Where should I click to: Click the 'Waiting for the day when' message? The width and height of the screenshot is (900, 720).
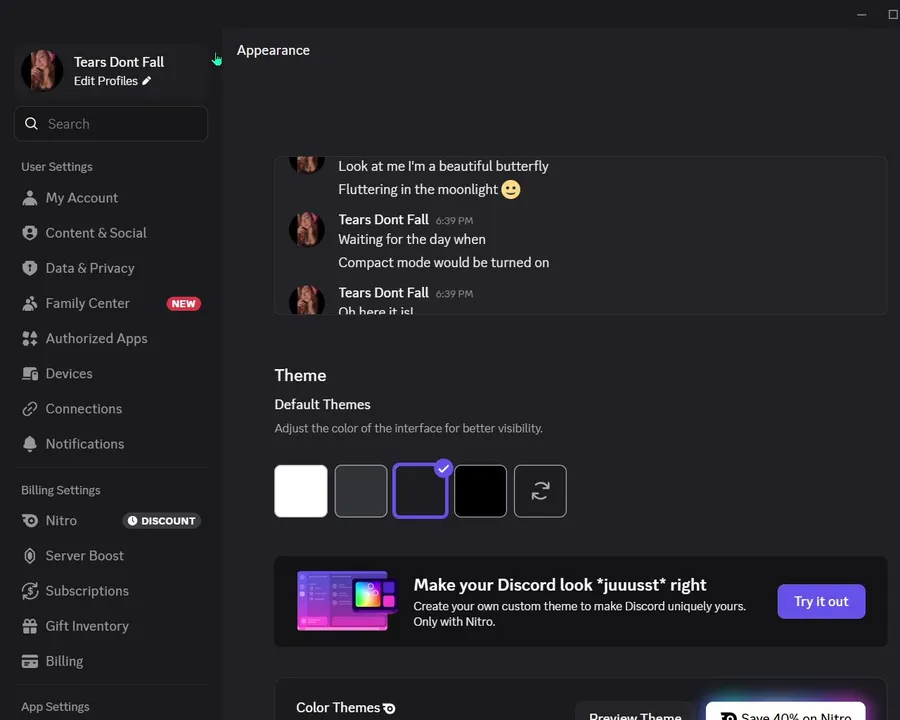tap(412, 239)
